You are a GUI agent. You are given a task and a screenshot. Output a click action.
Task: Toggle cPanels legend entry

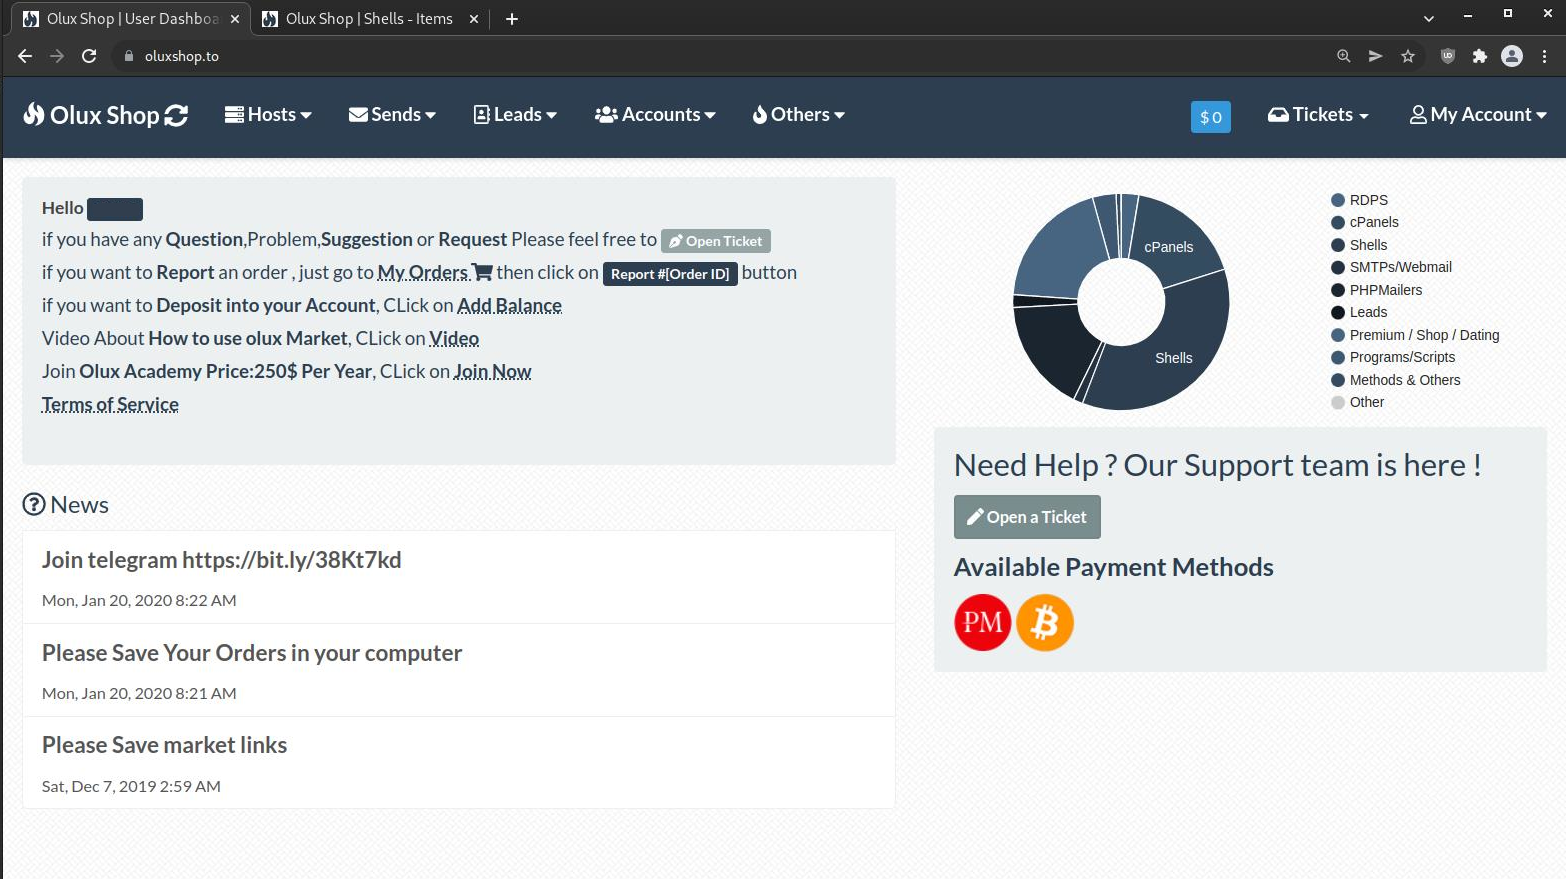[1365, 222]
